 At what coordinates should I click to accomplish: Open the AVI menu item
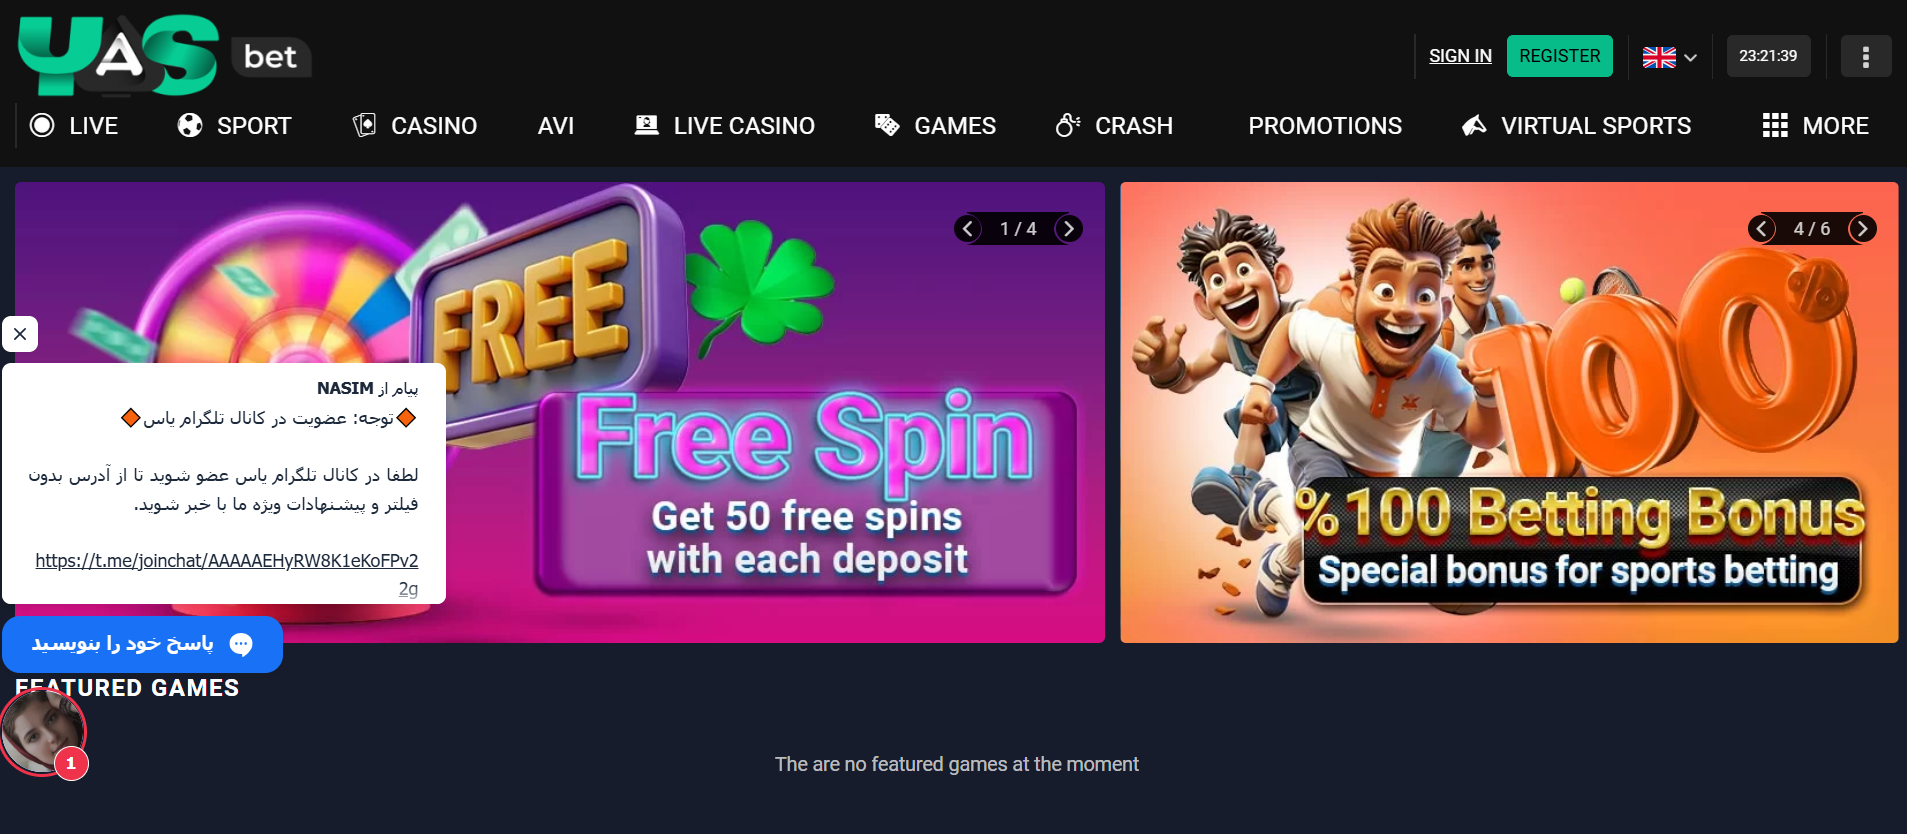tap(556, 126)
